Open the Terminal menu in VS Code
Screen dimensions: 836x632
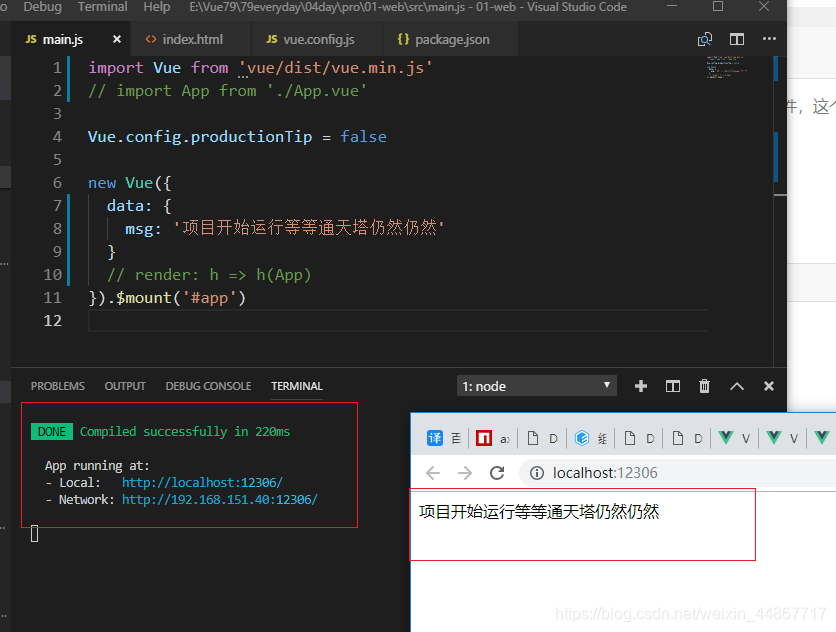tap(102, 7)
